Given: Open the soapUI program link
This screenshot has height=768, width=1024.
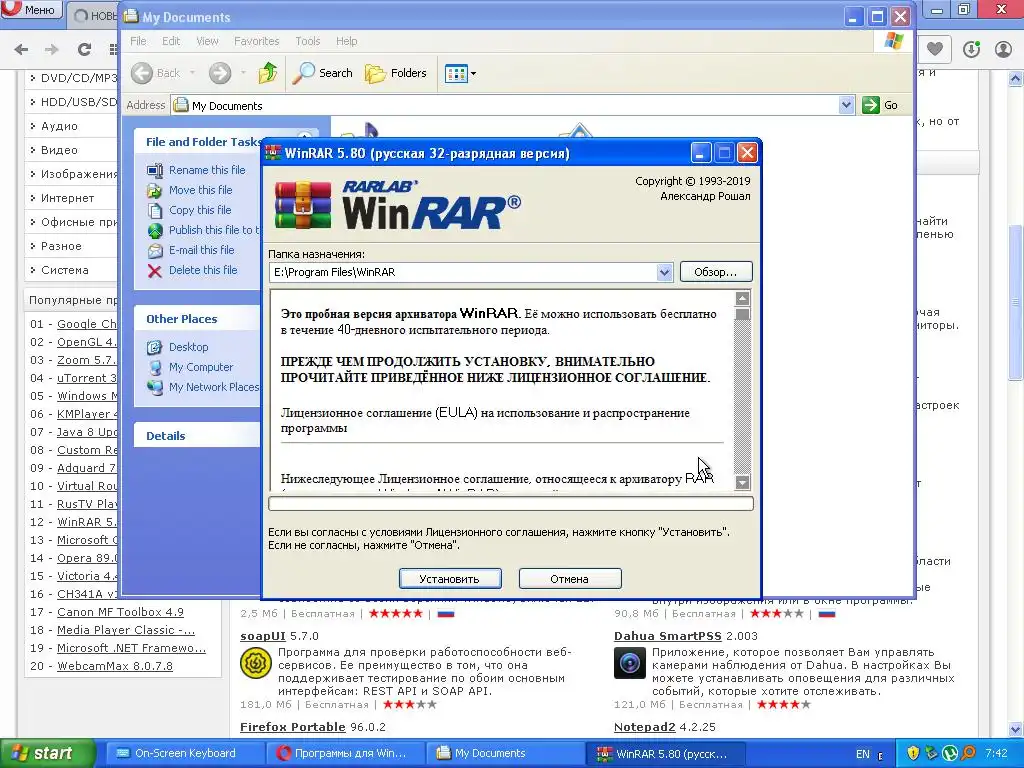Looking at the screenshot, I should coord(263,636).
